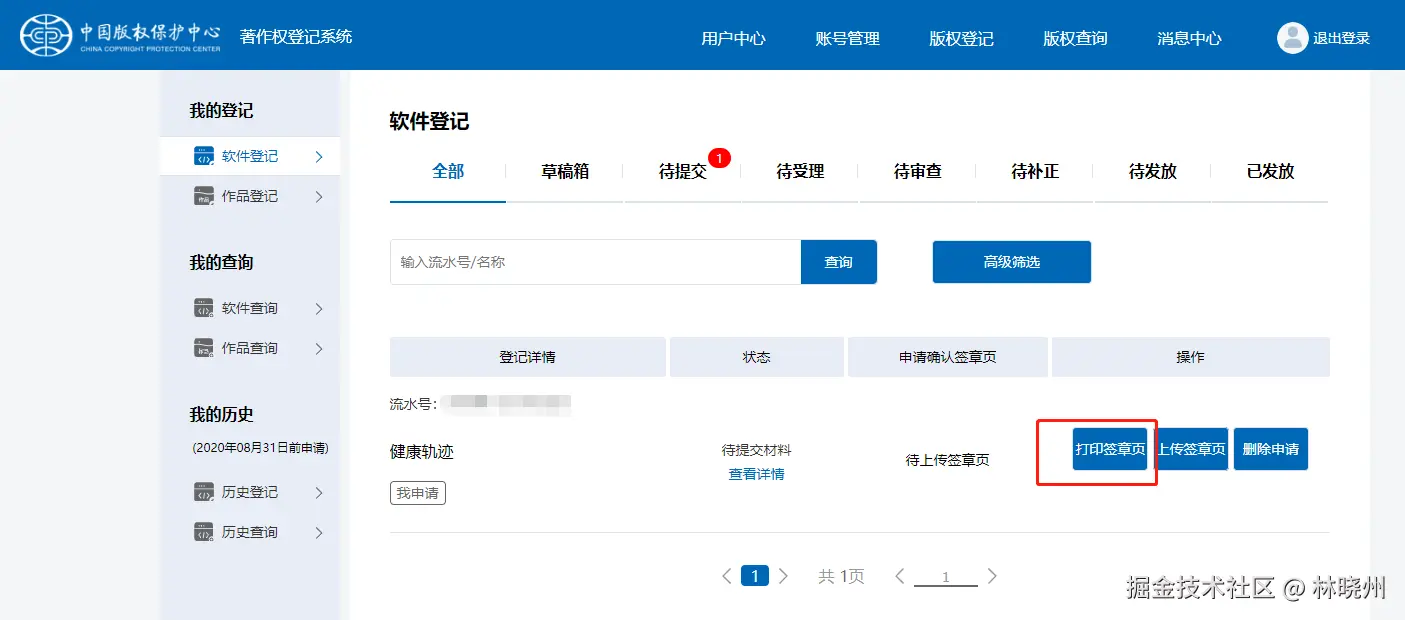Viewport: 1405px width, 620px height.
Task: Click the icon beside sidebar 作品查询
Action: pos(203,349)
